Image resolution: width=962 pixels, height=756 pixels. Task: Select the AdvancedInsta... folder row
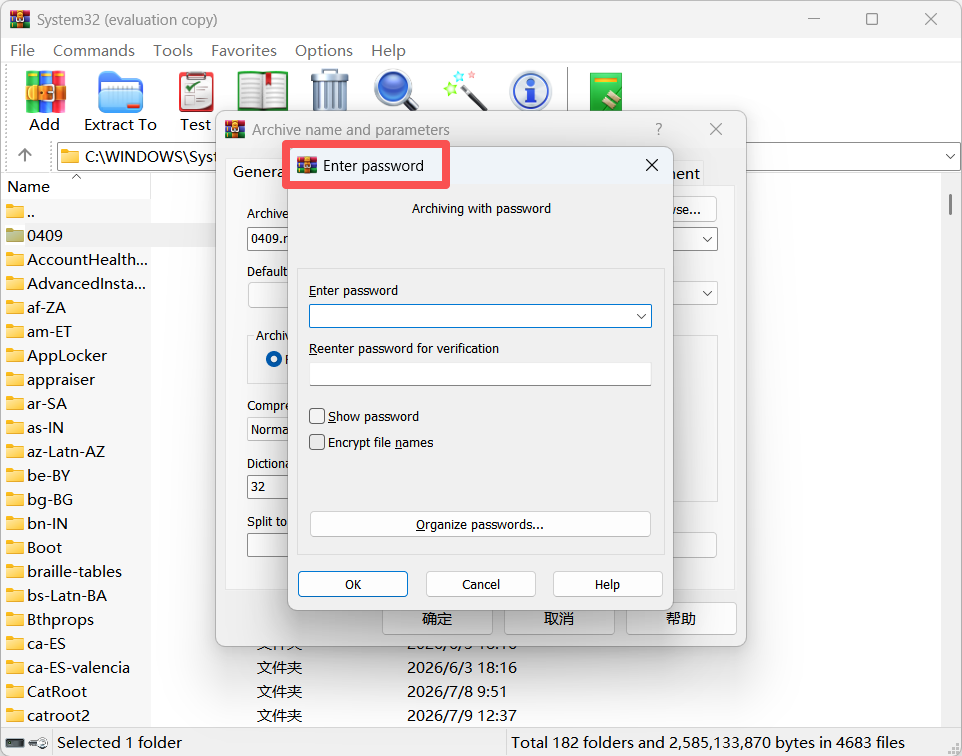pyautogui.click(x=77, y=284)
